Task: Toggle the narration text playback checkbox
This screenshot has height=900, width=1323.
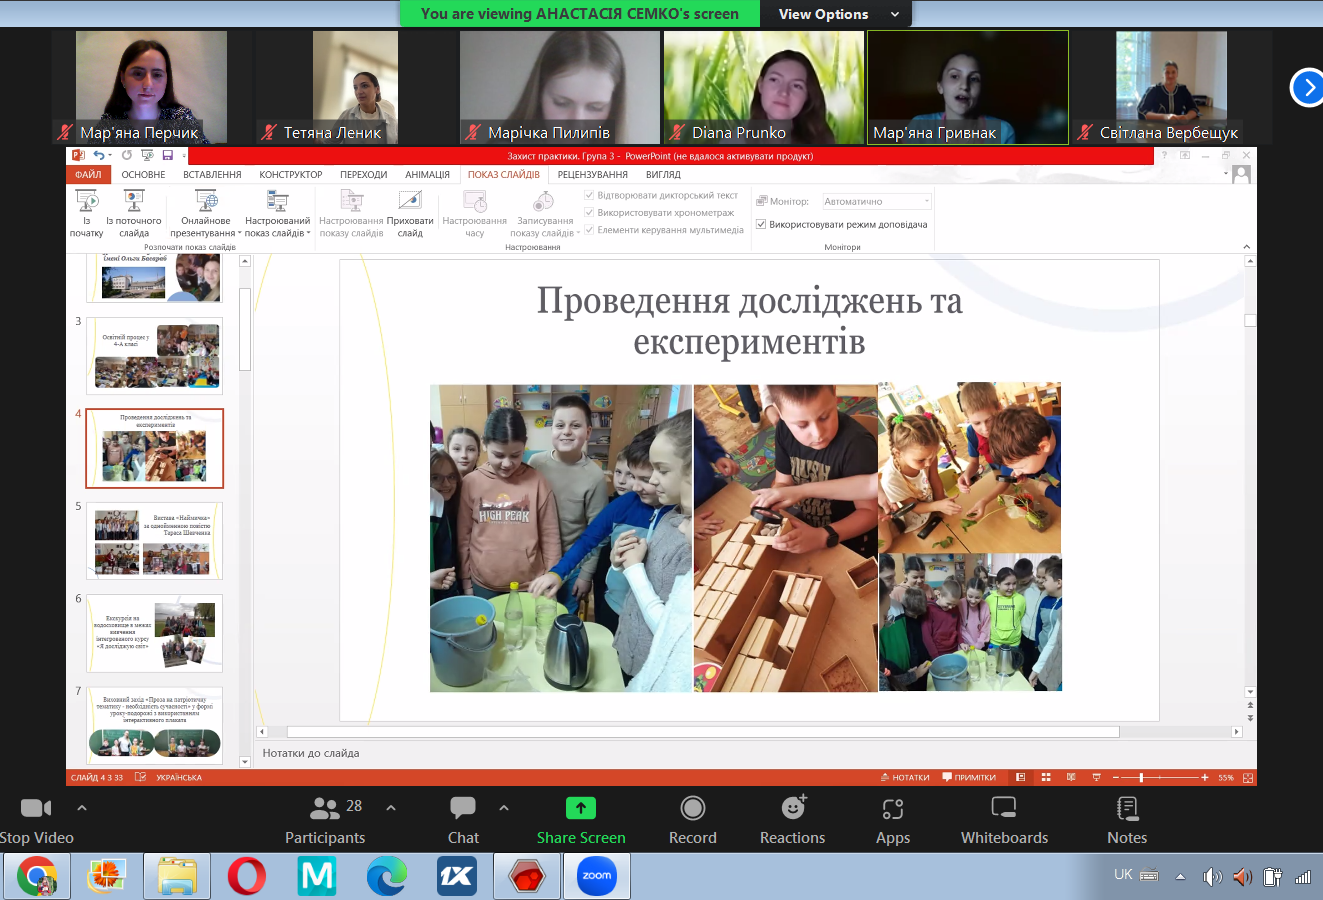Action: (589, 196)
